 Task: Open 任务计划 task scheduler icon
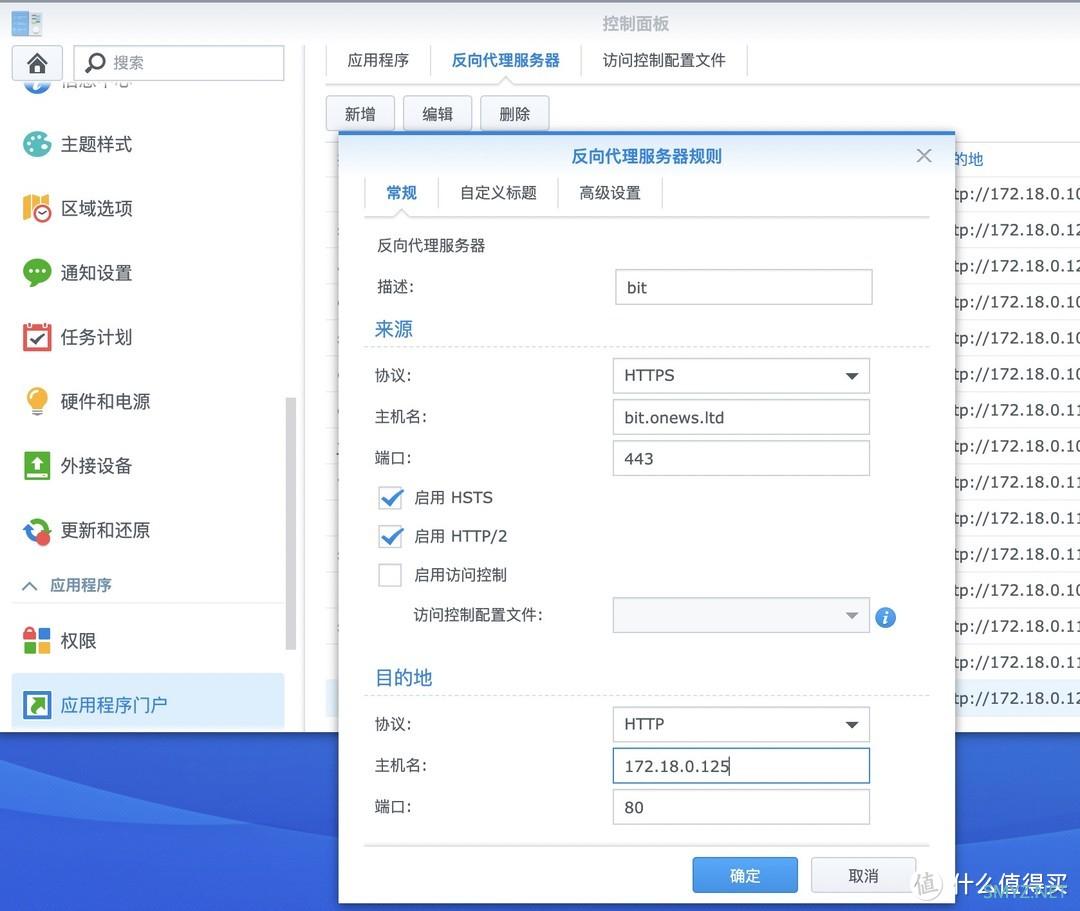[x=37, y=337]
